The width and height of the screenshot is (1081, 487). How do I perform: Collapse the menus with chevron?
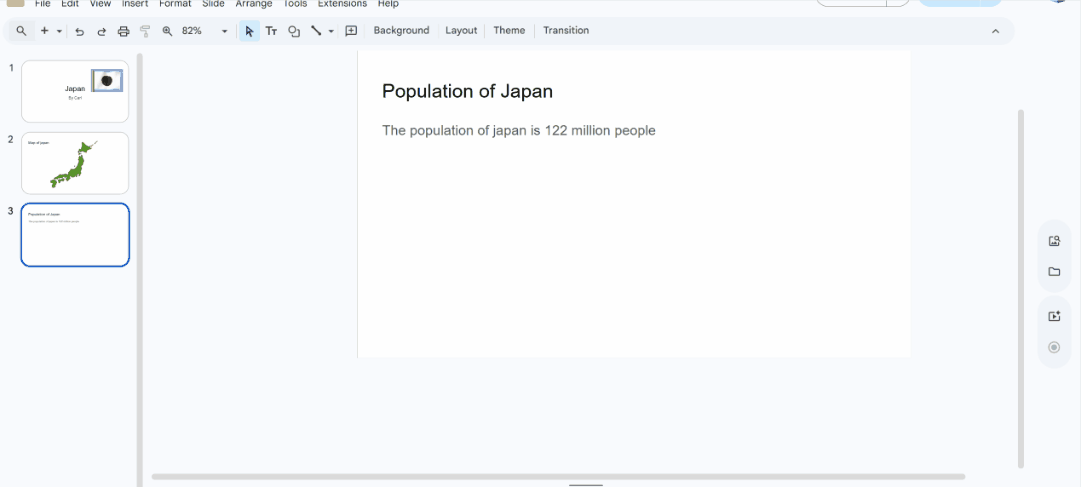pyautogui.click(x=996, y=31)
